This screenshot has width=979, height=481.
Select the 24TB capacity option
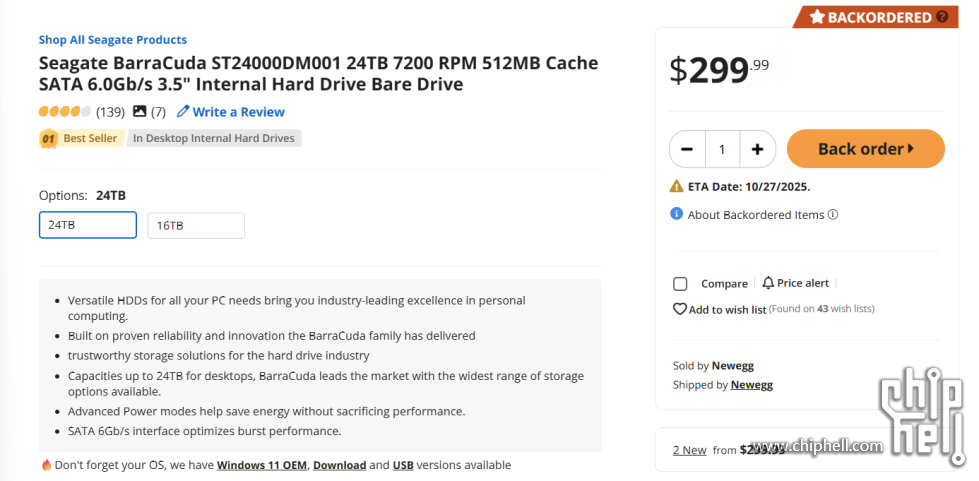click(88, 225)
